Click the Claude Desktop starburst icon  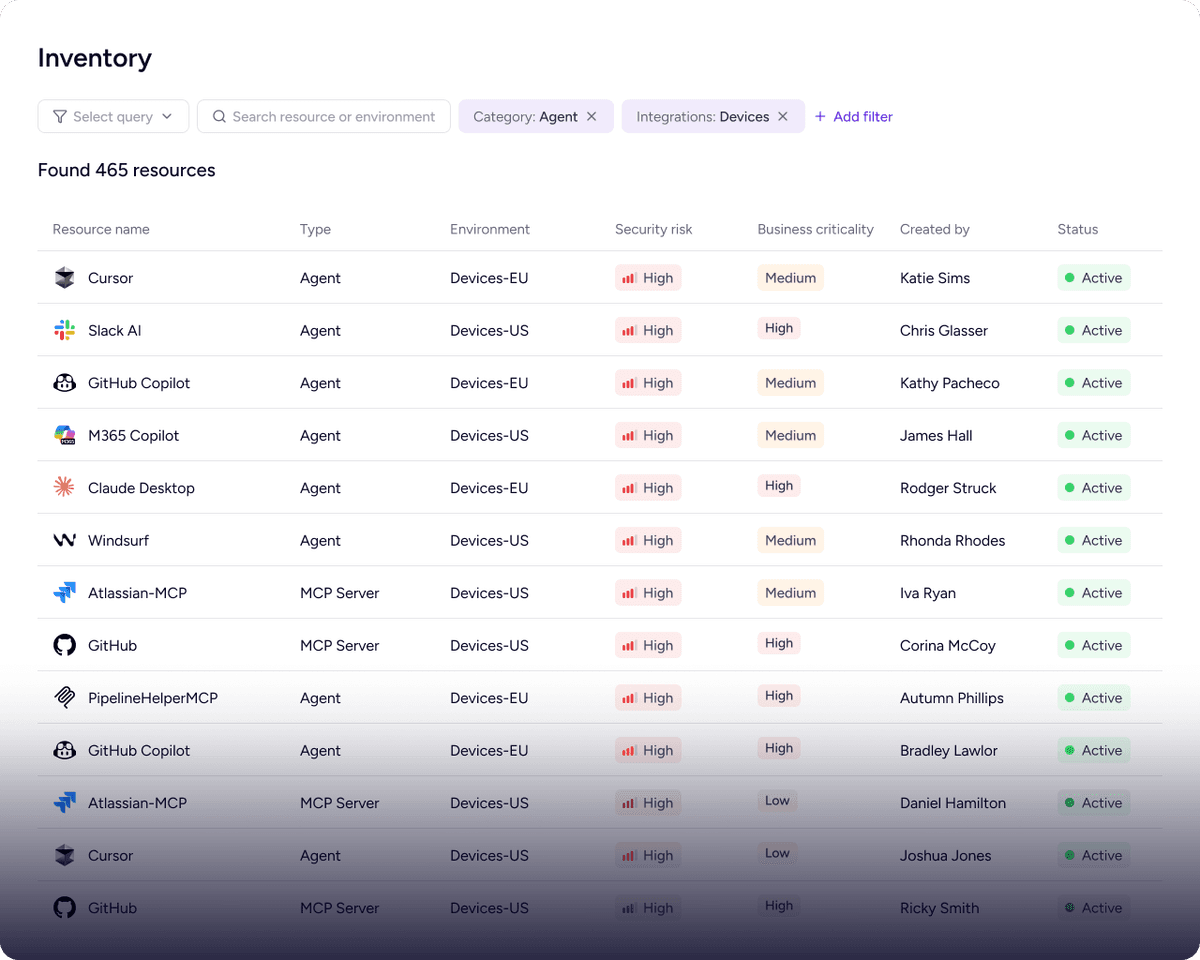pos(64,488)
